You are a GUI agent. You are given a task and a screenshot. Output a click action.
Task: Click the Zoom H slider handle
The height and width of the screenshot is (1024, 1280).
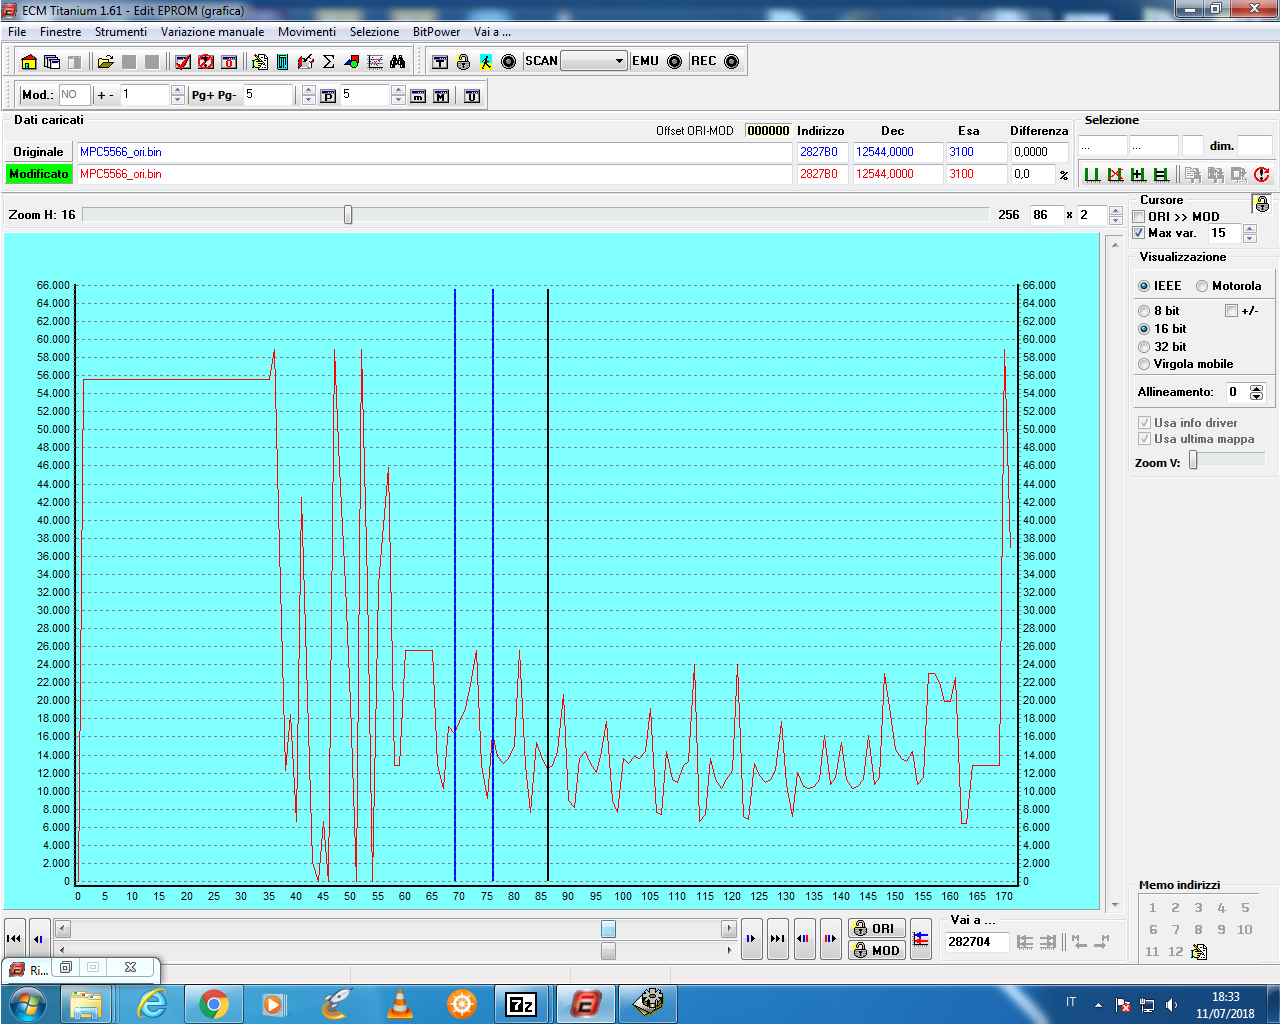348,215
